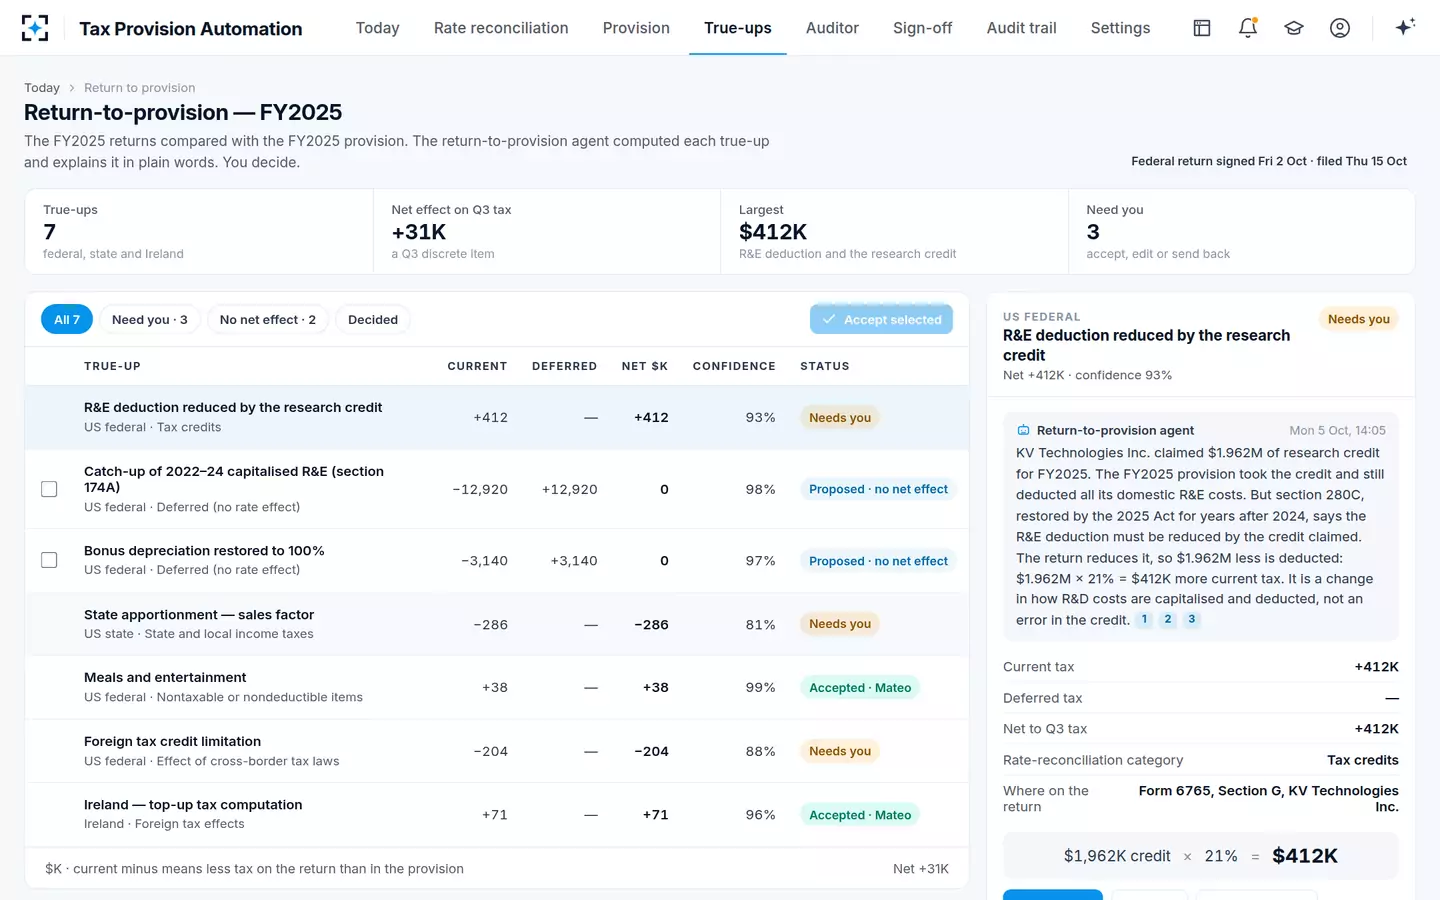1440x900 pixels.
Task: Launch the AI sparkle assistant
Action: pyautogui.click(x=1405, y=28)
